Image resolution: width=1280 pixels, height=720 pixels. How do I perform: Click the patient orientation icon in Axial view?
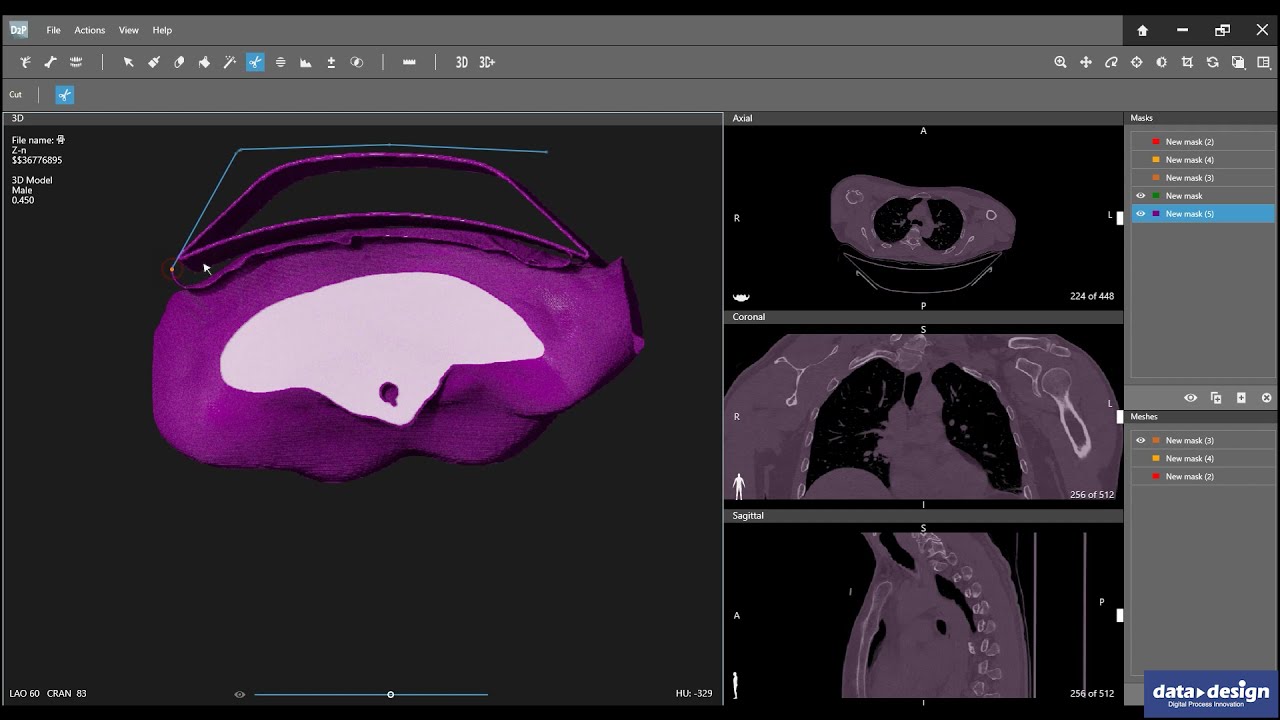coord(742,297)
